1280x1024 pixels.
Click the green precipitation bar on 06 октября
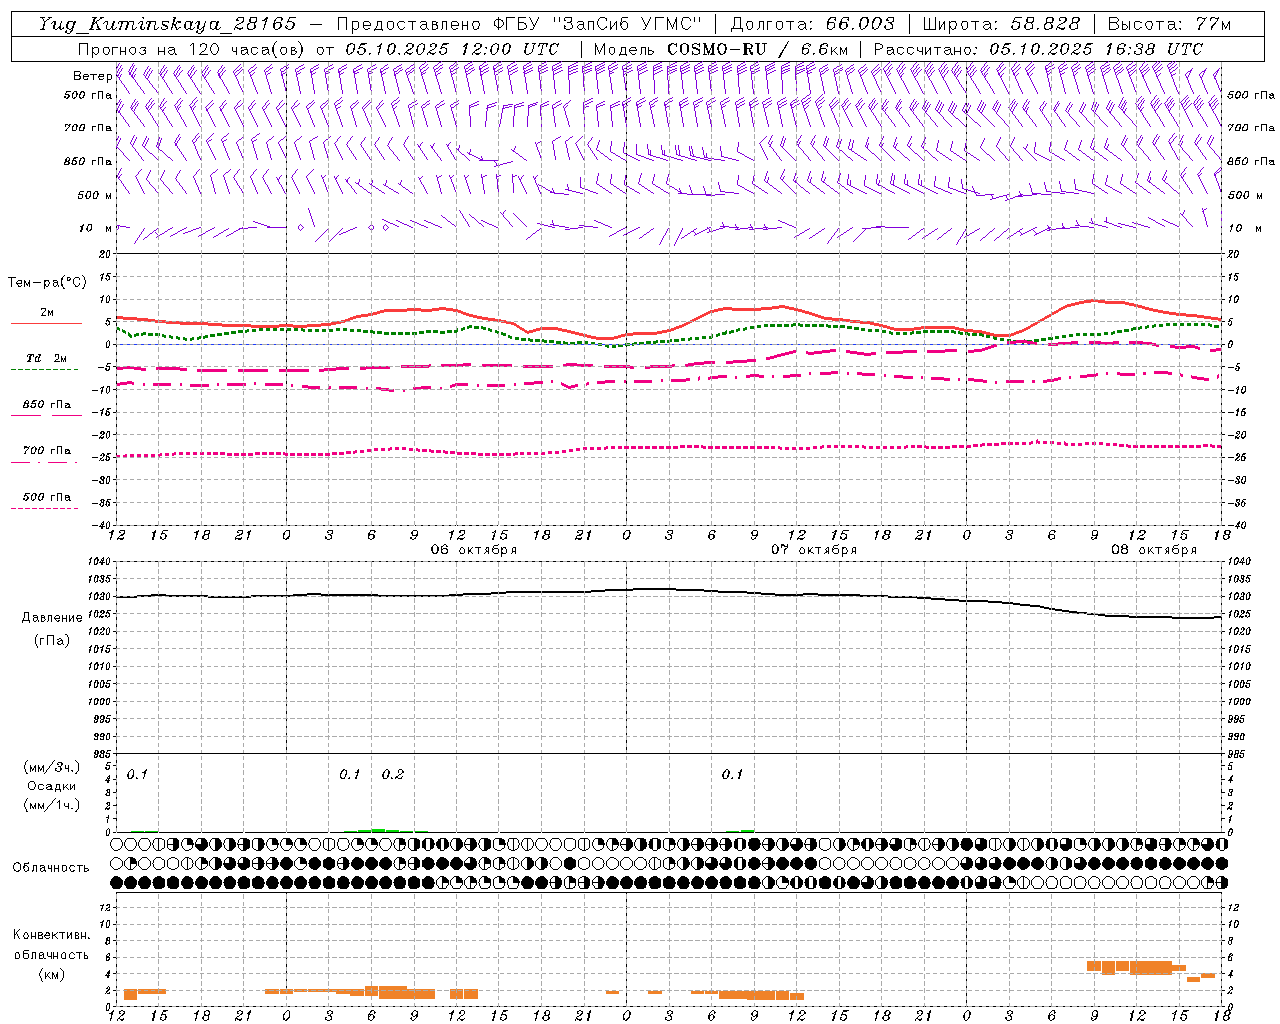[x=379, y=830]
